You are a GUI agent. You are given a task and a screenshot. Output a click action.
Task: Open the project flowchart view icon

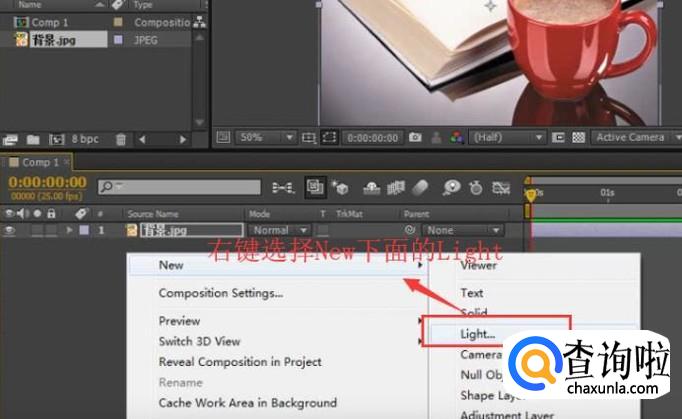(x=199, y=20)
